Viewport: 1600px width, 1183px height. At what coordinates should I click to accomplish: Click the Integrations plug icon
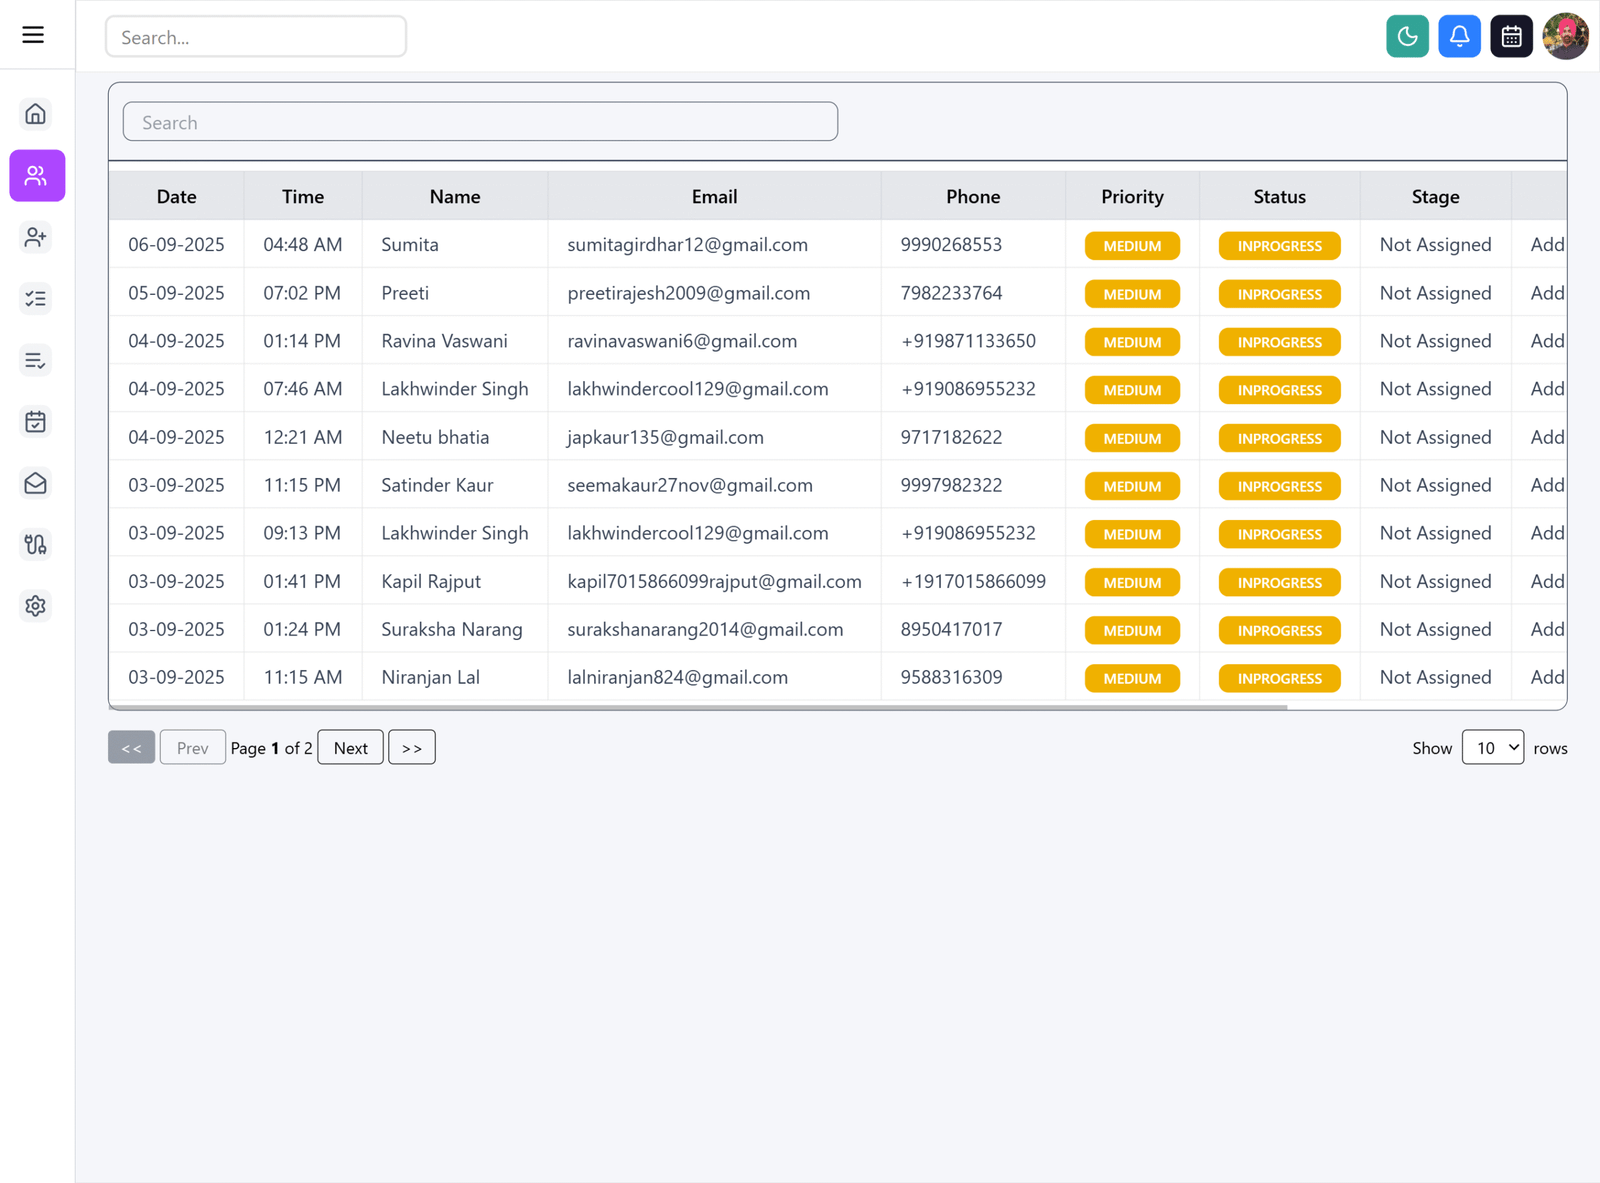(x=36, y=544)
